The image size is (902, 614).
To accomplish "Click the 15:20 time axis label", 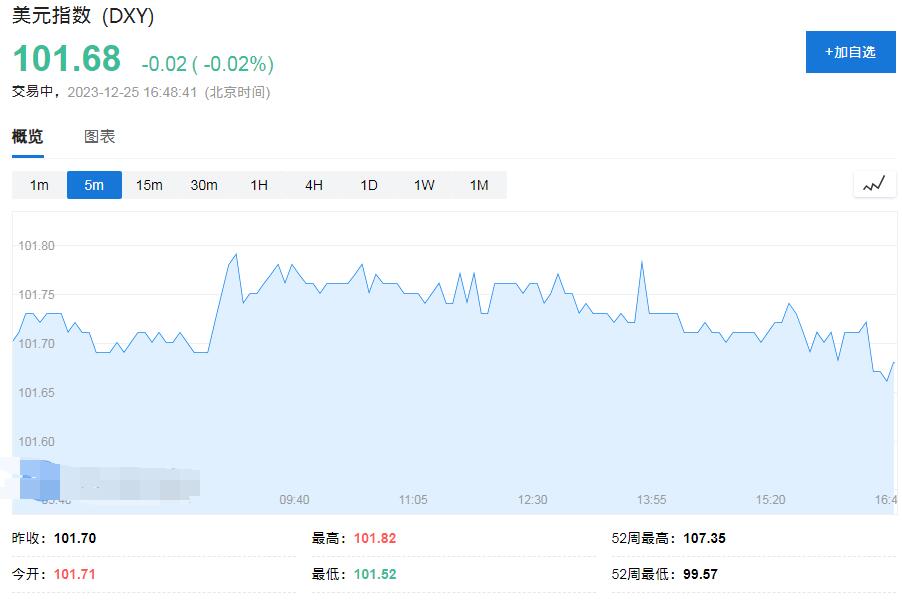I will pos(770,499).
